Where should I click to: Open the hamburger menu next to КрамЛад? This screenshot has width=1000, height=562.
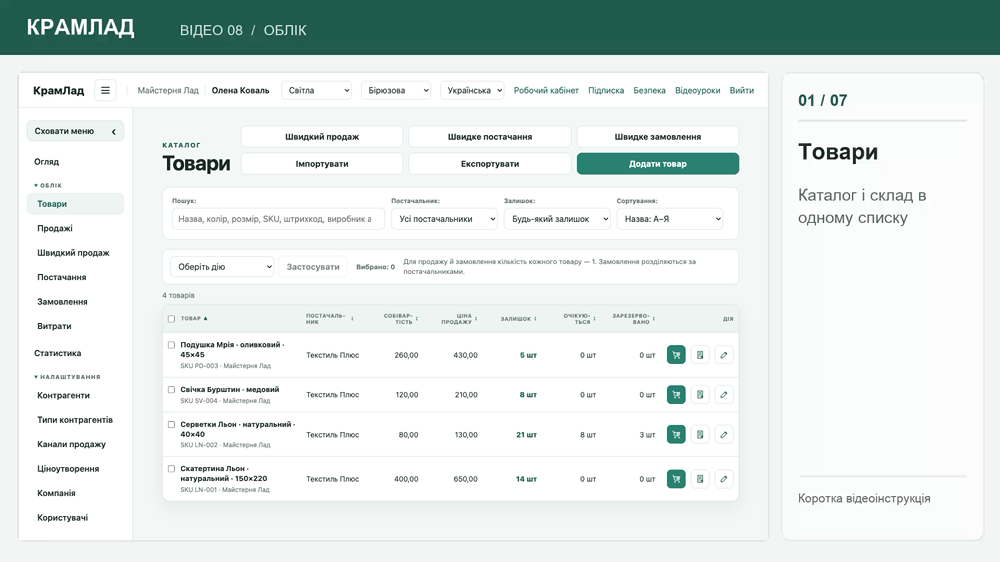point(105,91)
